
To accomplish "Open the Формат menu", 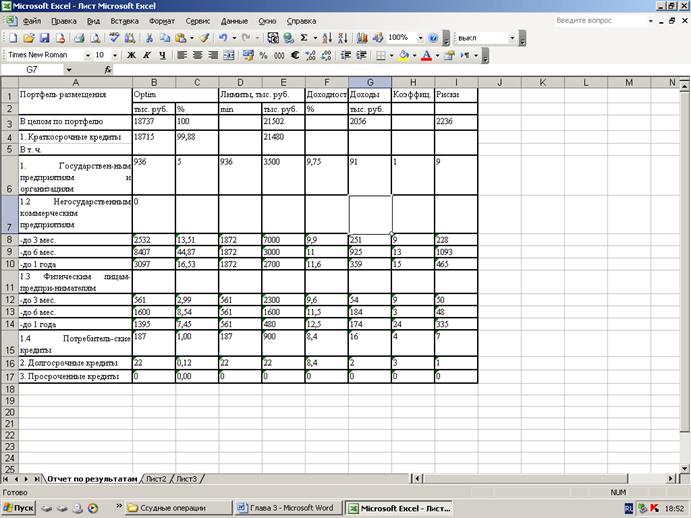I will pyautogui.click(x=162, y=21).
